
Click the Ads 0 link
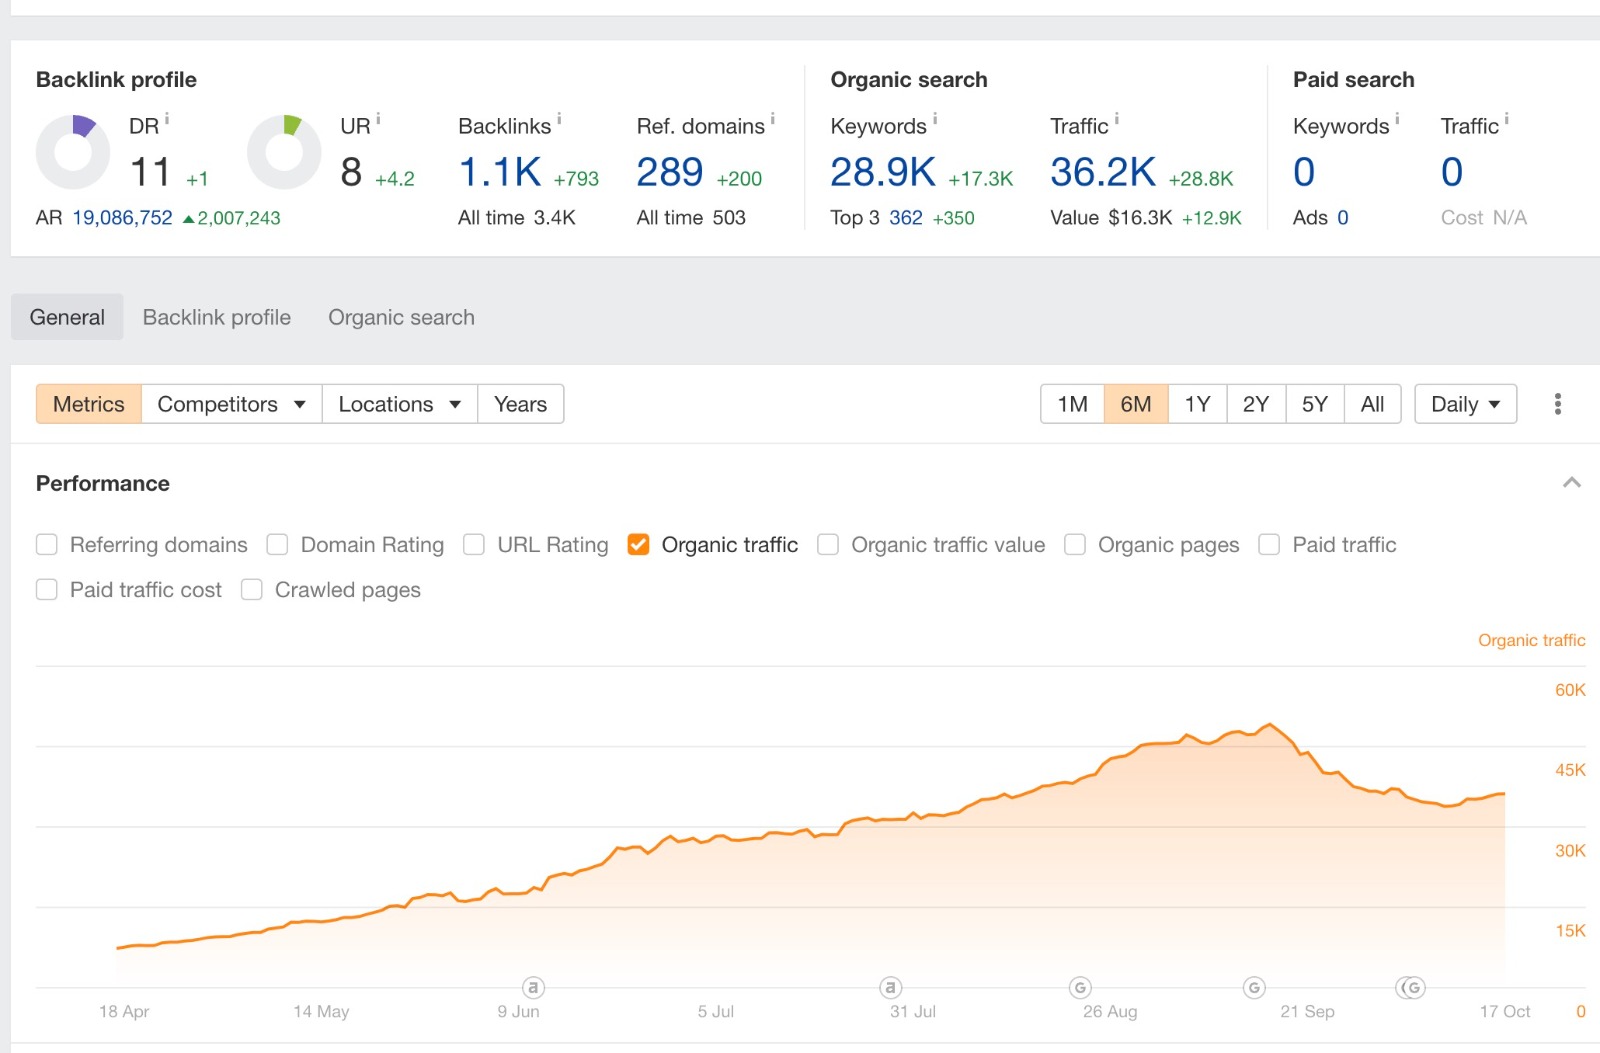[x=1343, y=217]
